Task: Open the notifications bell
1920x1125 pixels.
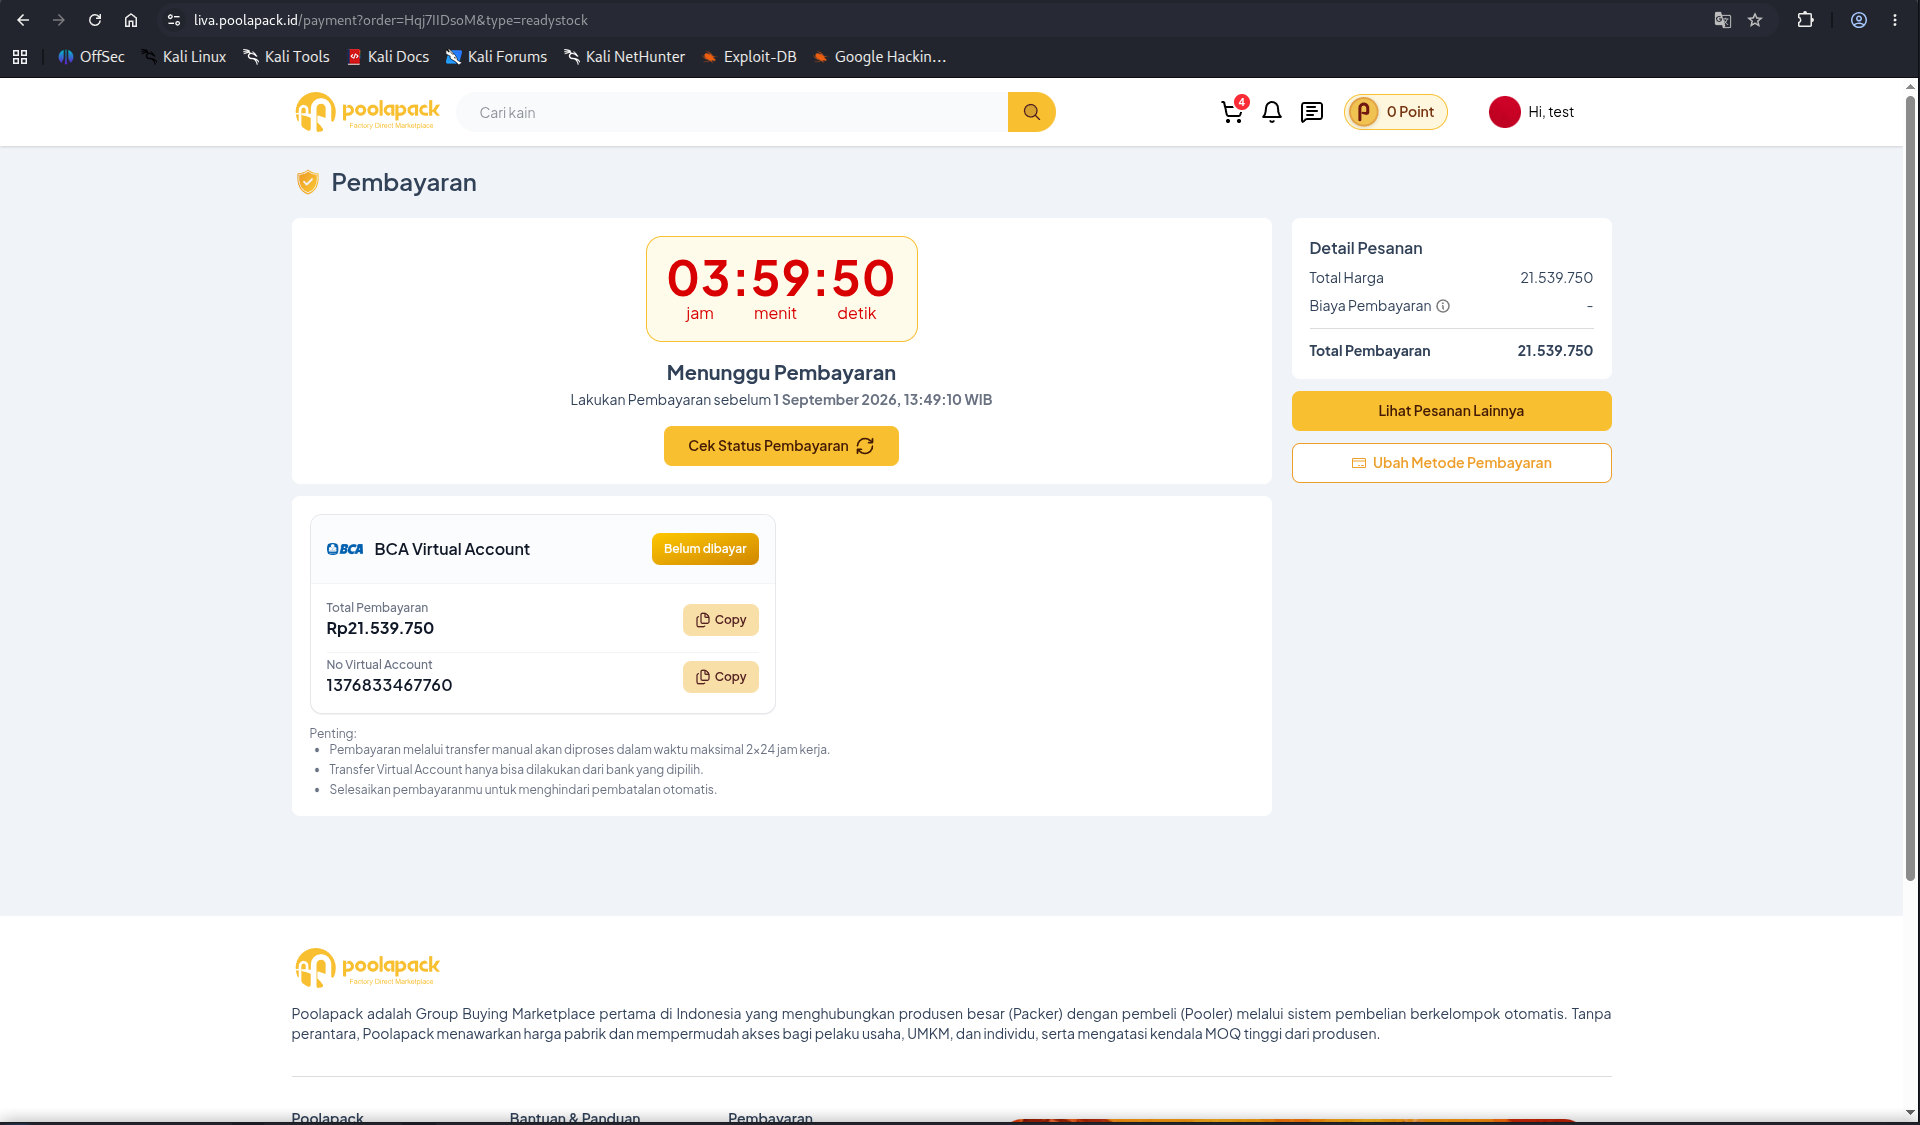Action: pyautogui.click(x=1272, y=112)
